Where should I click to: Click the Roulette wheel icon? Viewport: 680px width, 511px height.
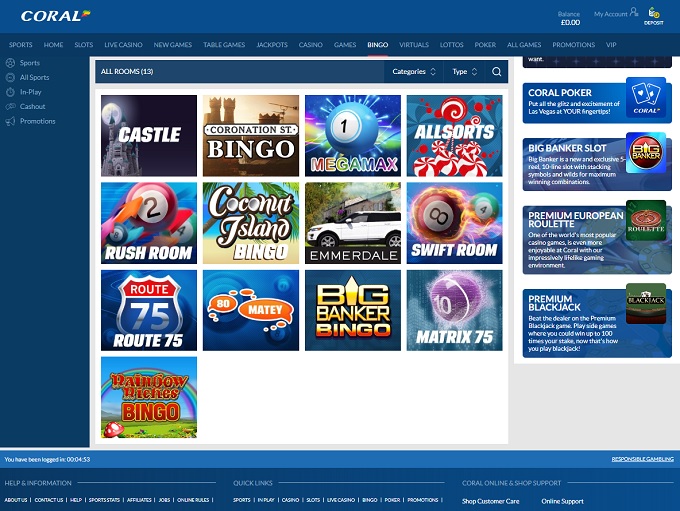pos(646,220)
